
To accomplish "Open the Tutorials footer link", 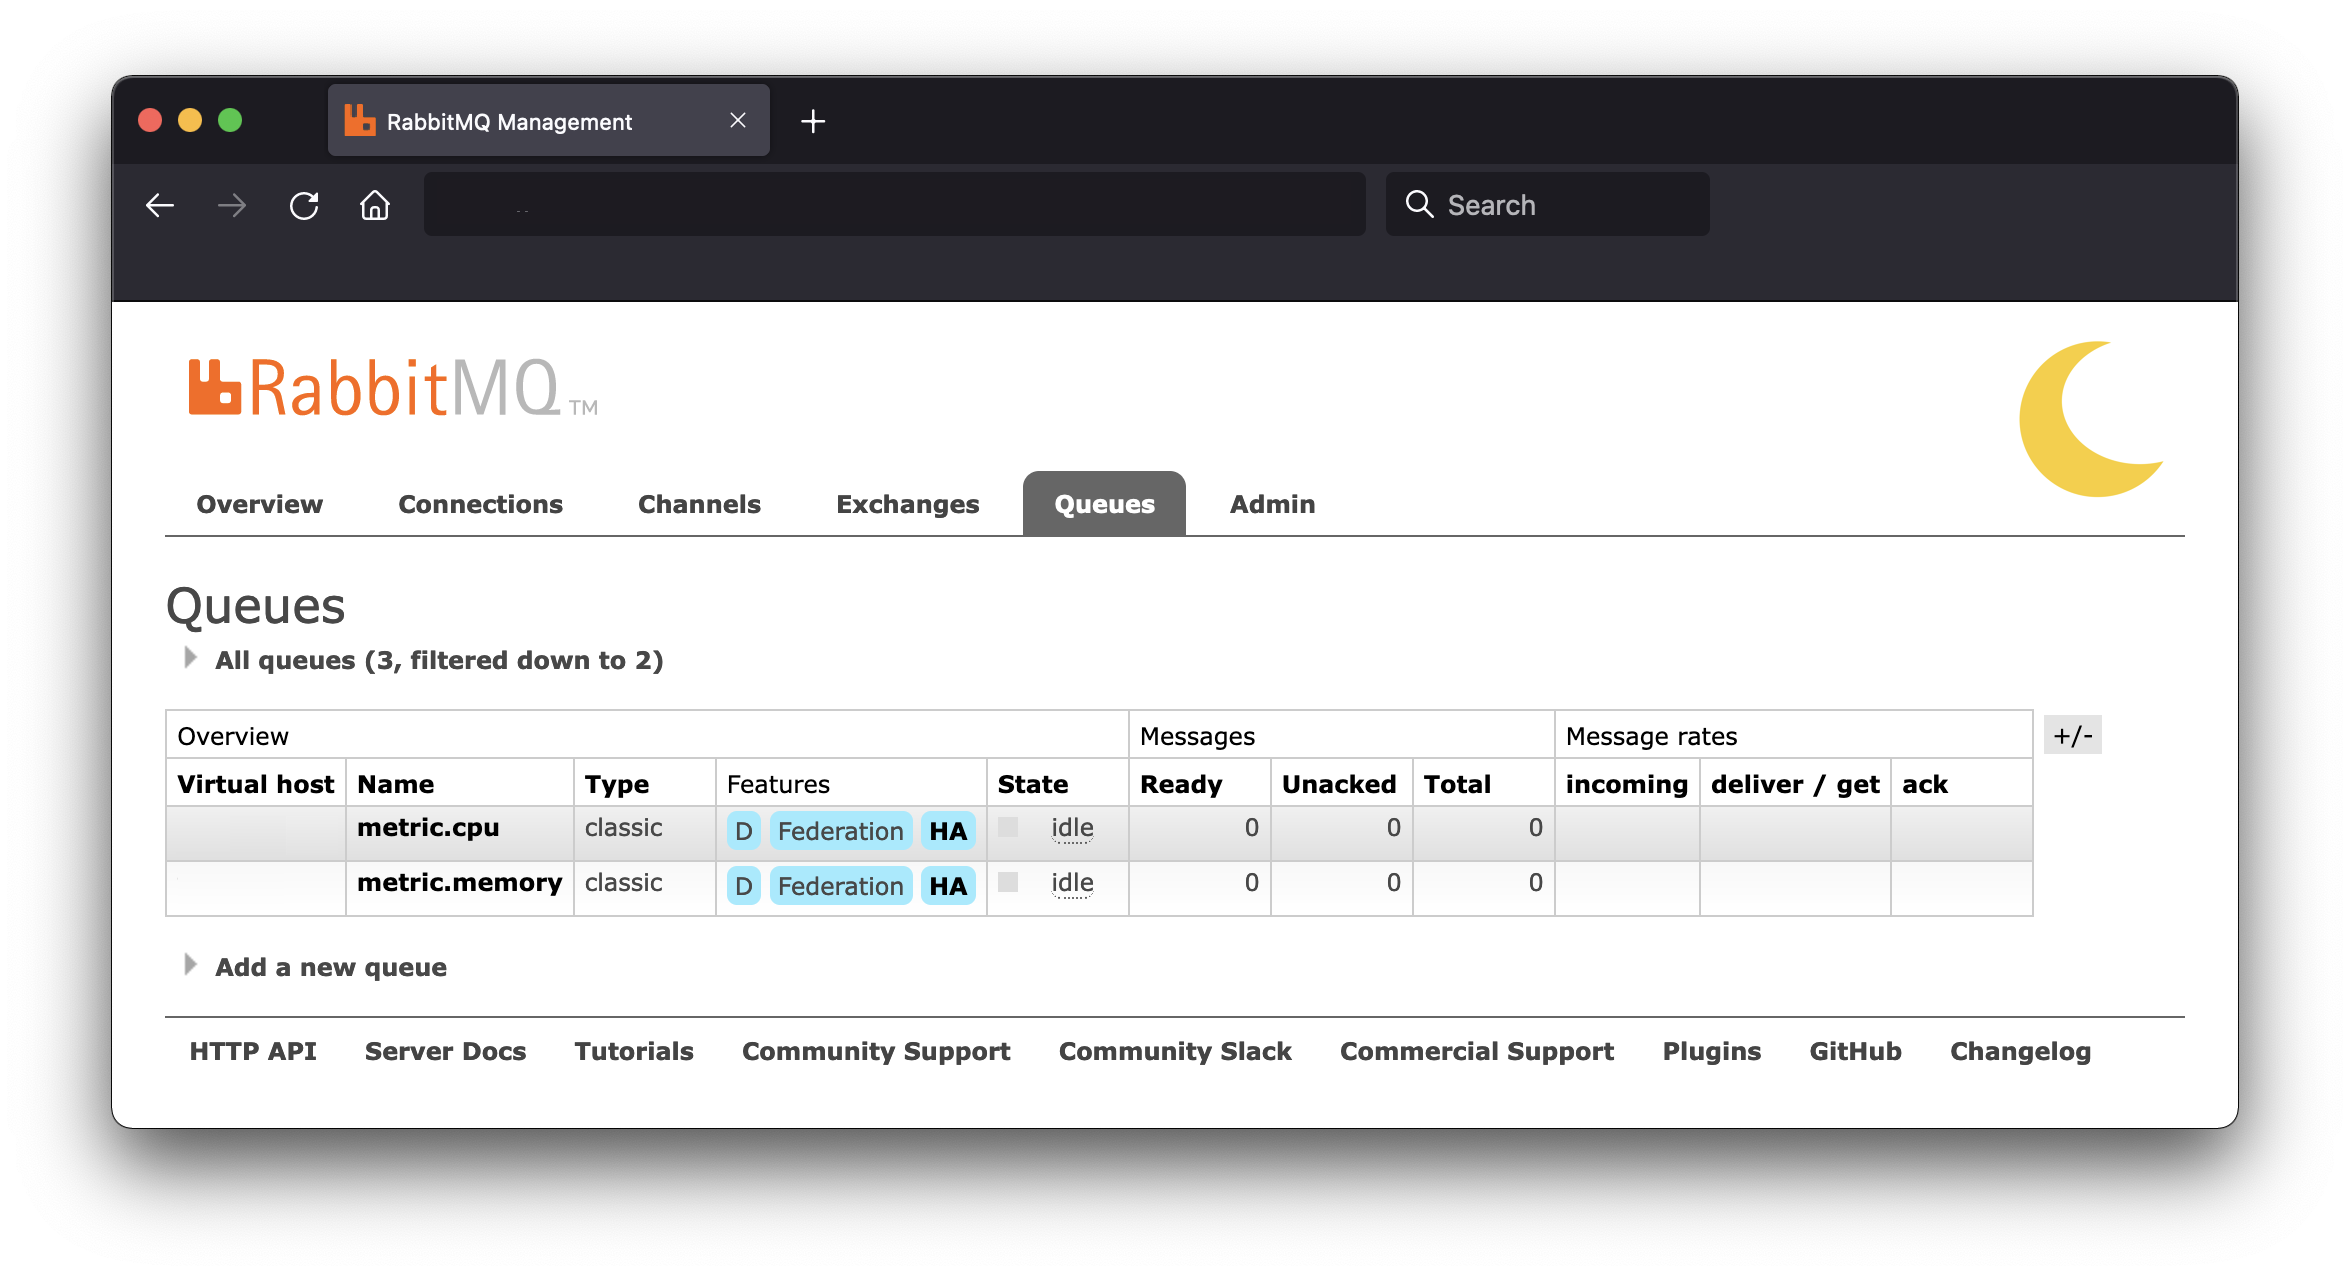I will (x=634, y=1051).
